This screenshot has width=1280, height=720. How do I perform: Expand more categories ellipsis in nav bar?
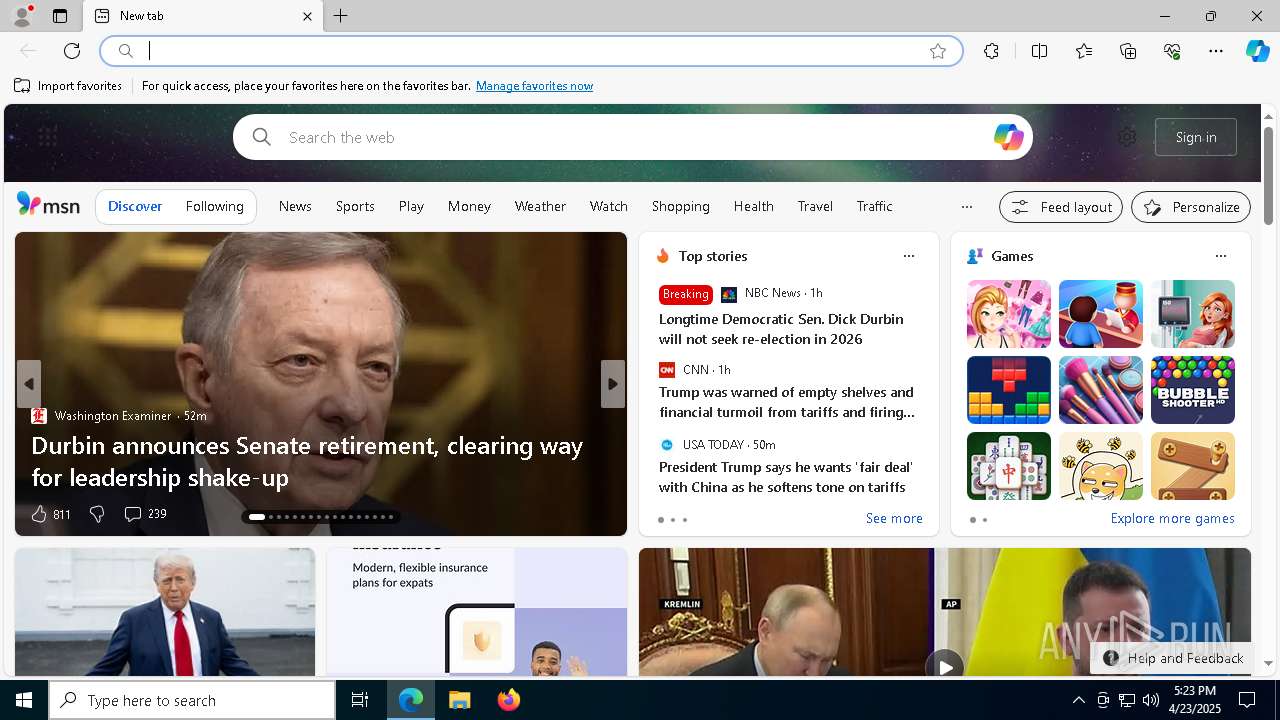[966, 207]
